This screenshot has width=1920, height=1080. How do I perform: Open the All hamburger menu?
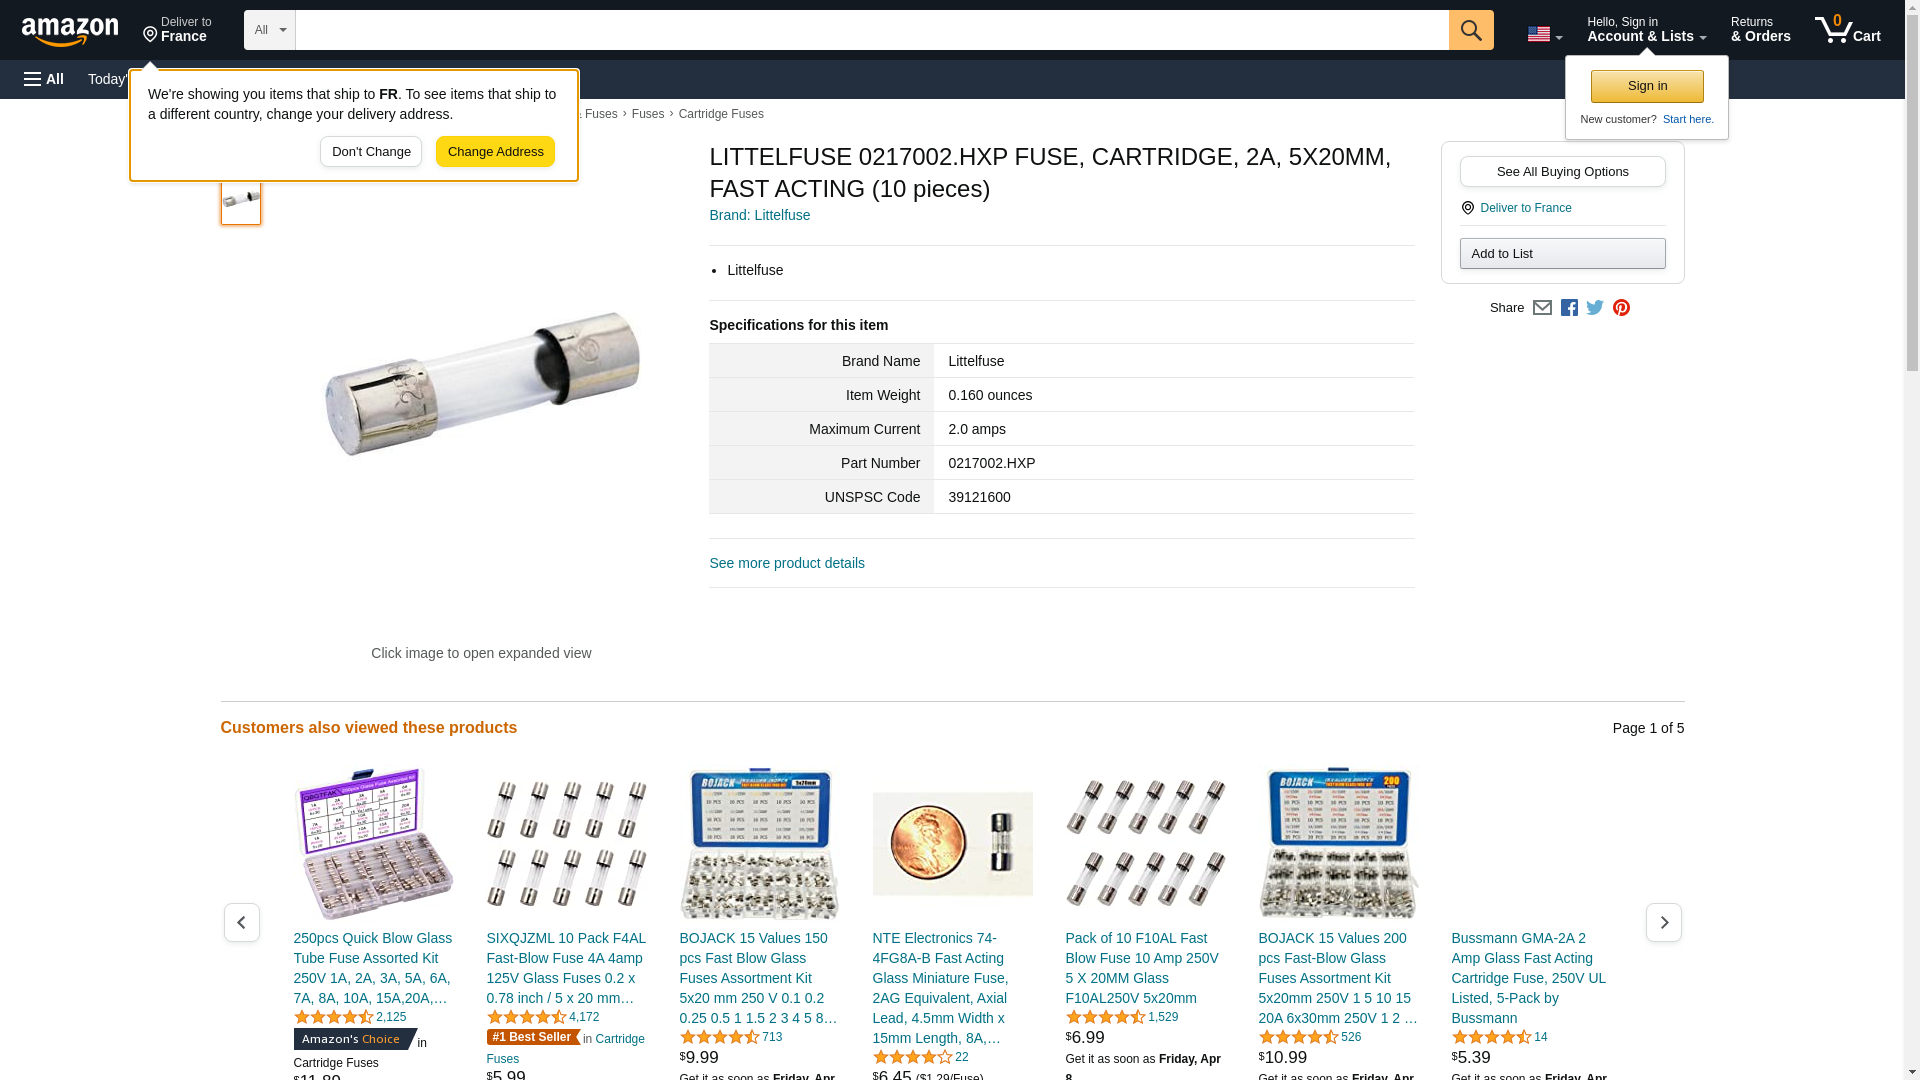click(44, 79)
